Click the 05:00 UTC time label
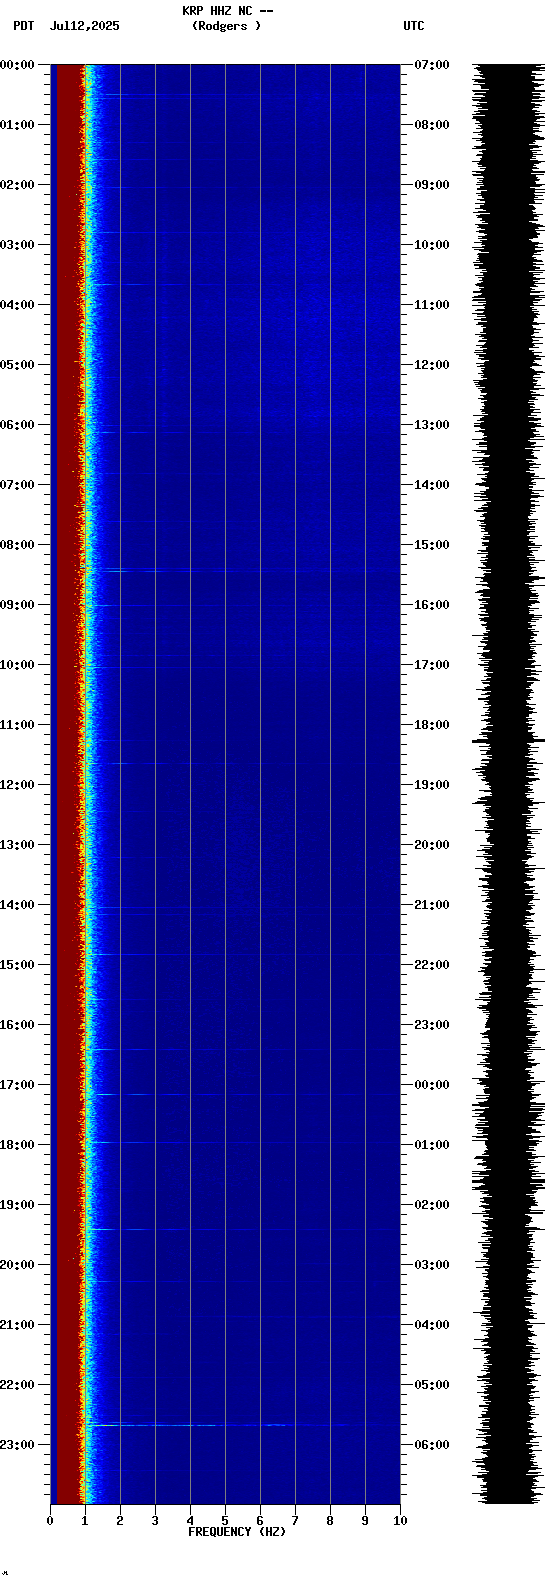The width and height of the screenshot is (552, 1584). point(431,1385)
